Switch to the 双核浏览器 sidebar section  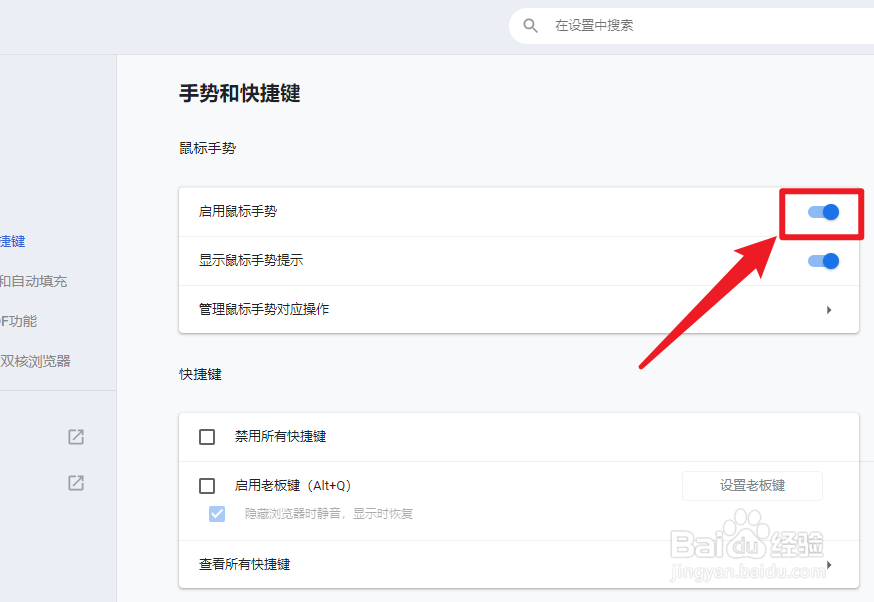(36, 361)
